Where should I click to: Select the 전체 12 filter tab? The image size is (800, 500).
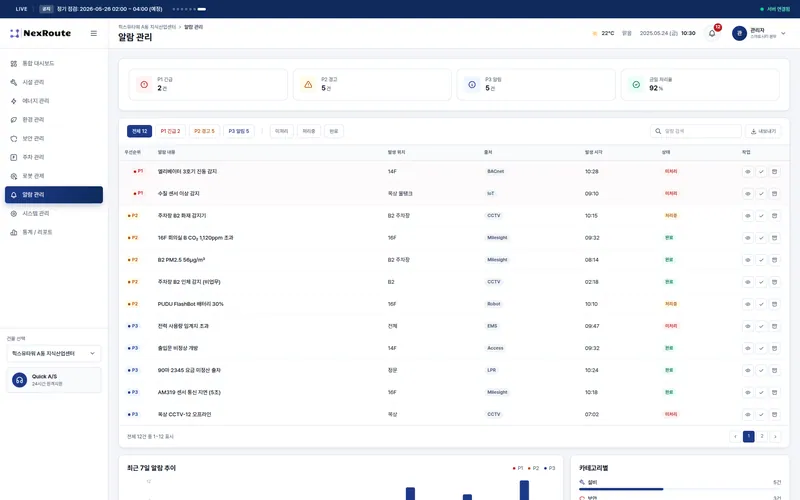139,131
